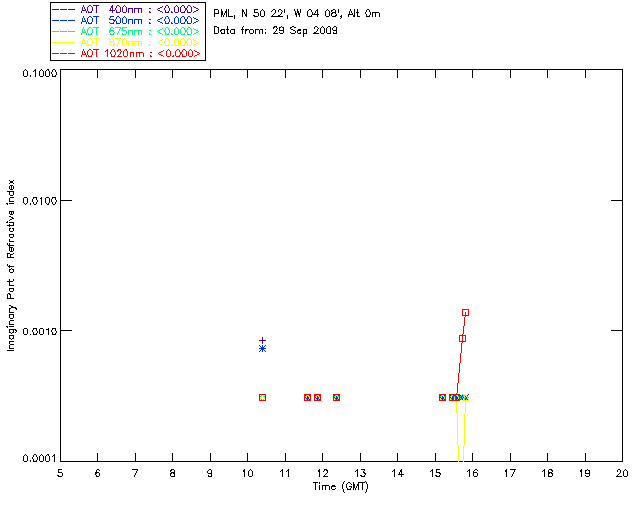The width and height of the screenshot is (640, 512).
Task: Select the AOT 1020nm legend entry
Action: (x=126, y=53)
